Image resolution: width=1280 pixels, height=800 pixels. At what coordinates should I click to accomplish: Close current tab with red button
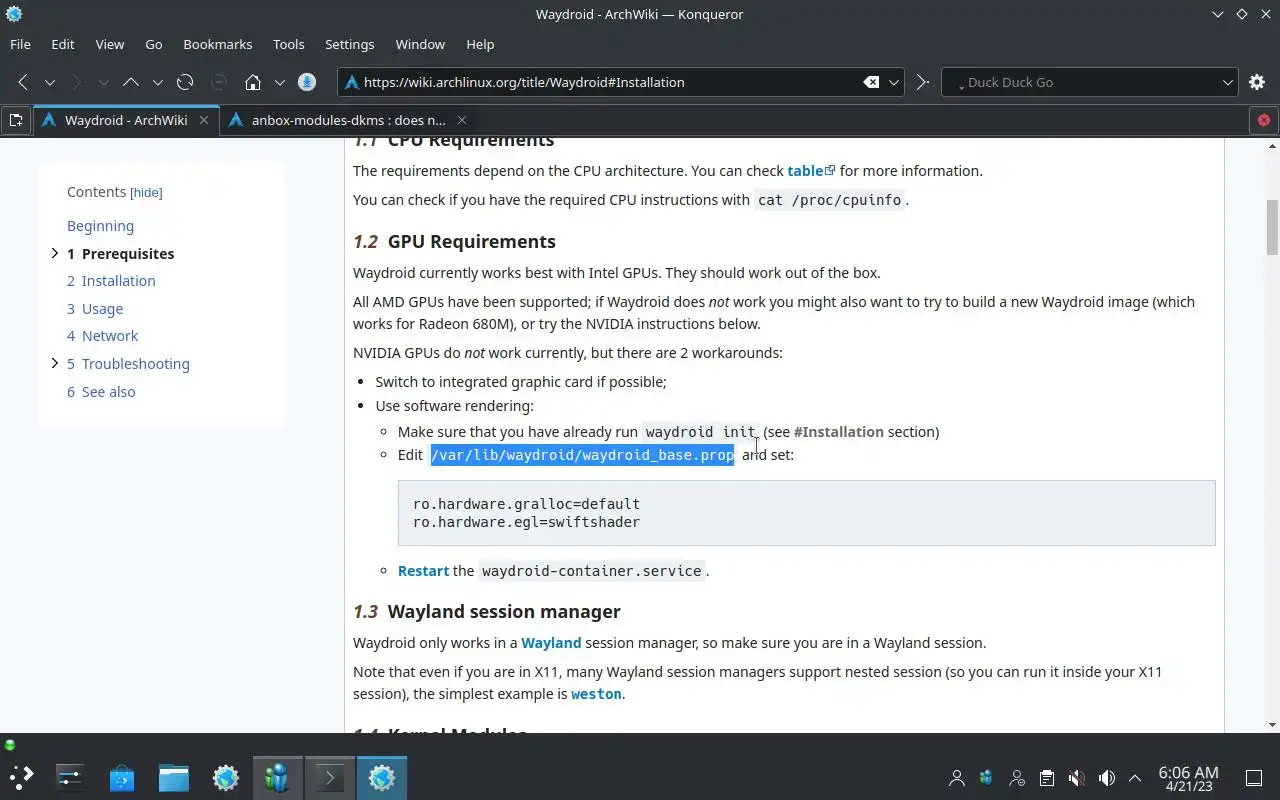pos(1264,120)
